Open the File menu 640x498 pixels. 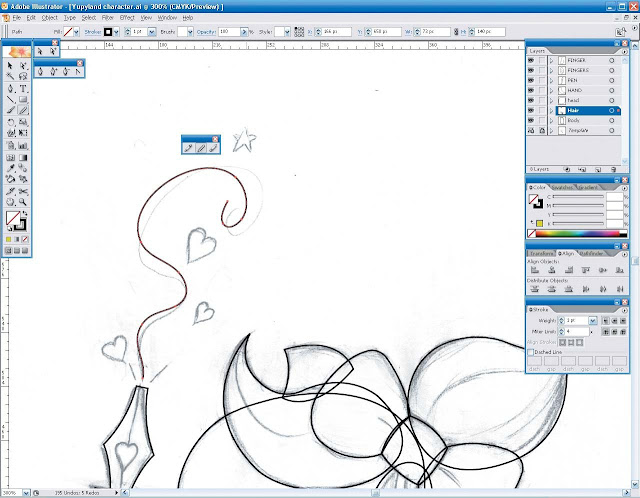click(16, 18)
